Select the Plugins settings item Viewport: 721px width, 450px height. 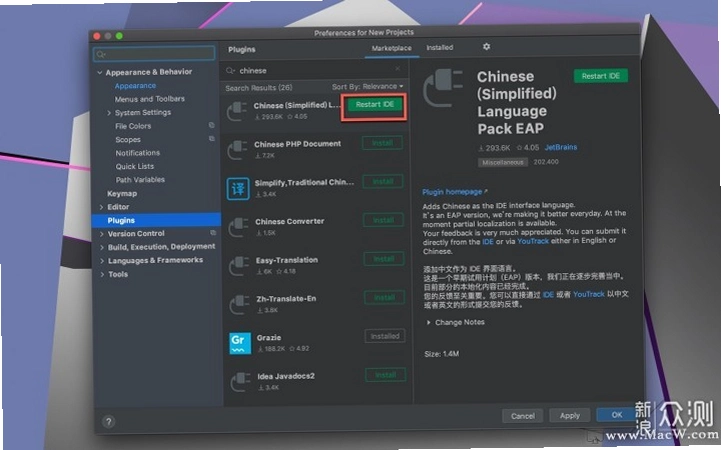(x=157, y=220)
